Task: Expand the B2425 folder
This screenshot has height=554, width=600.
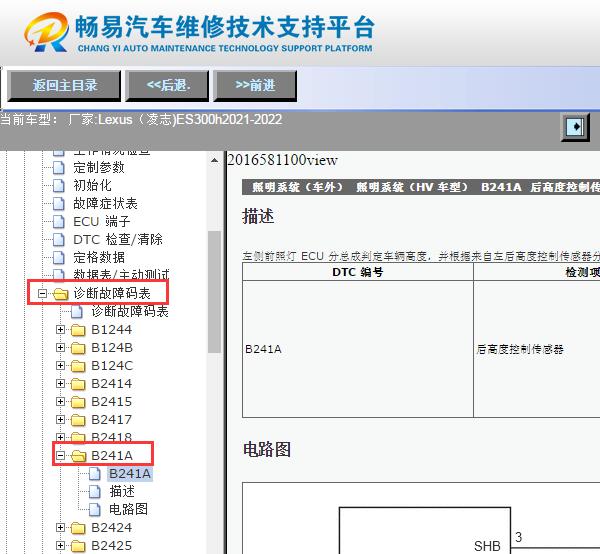Action: (60, 546)
